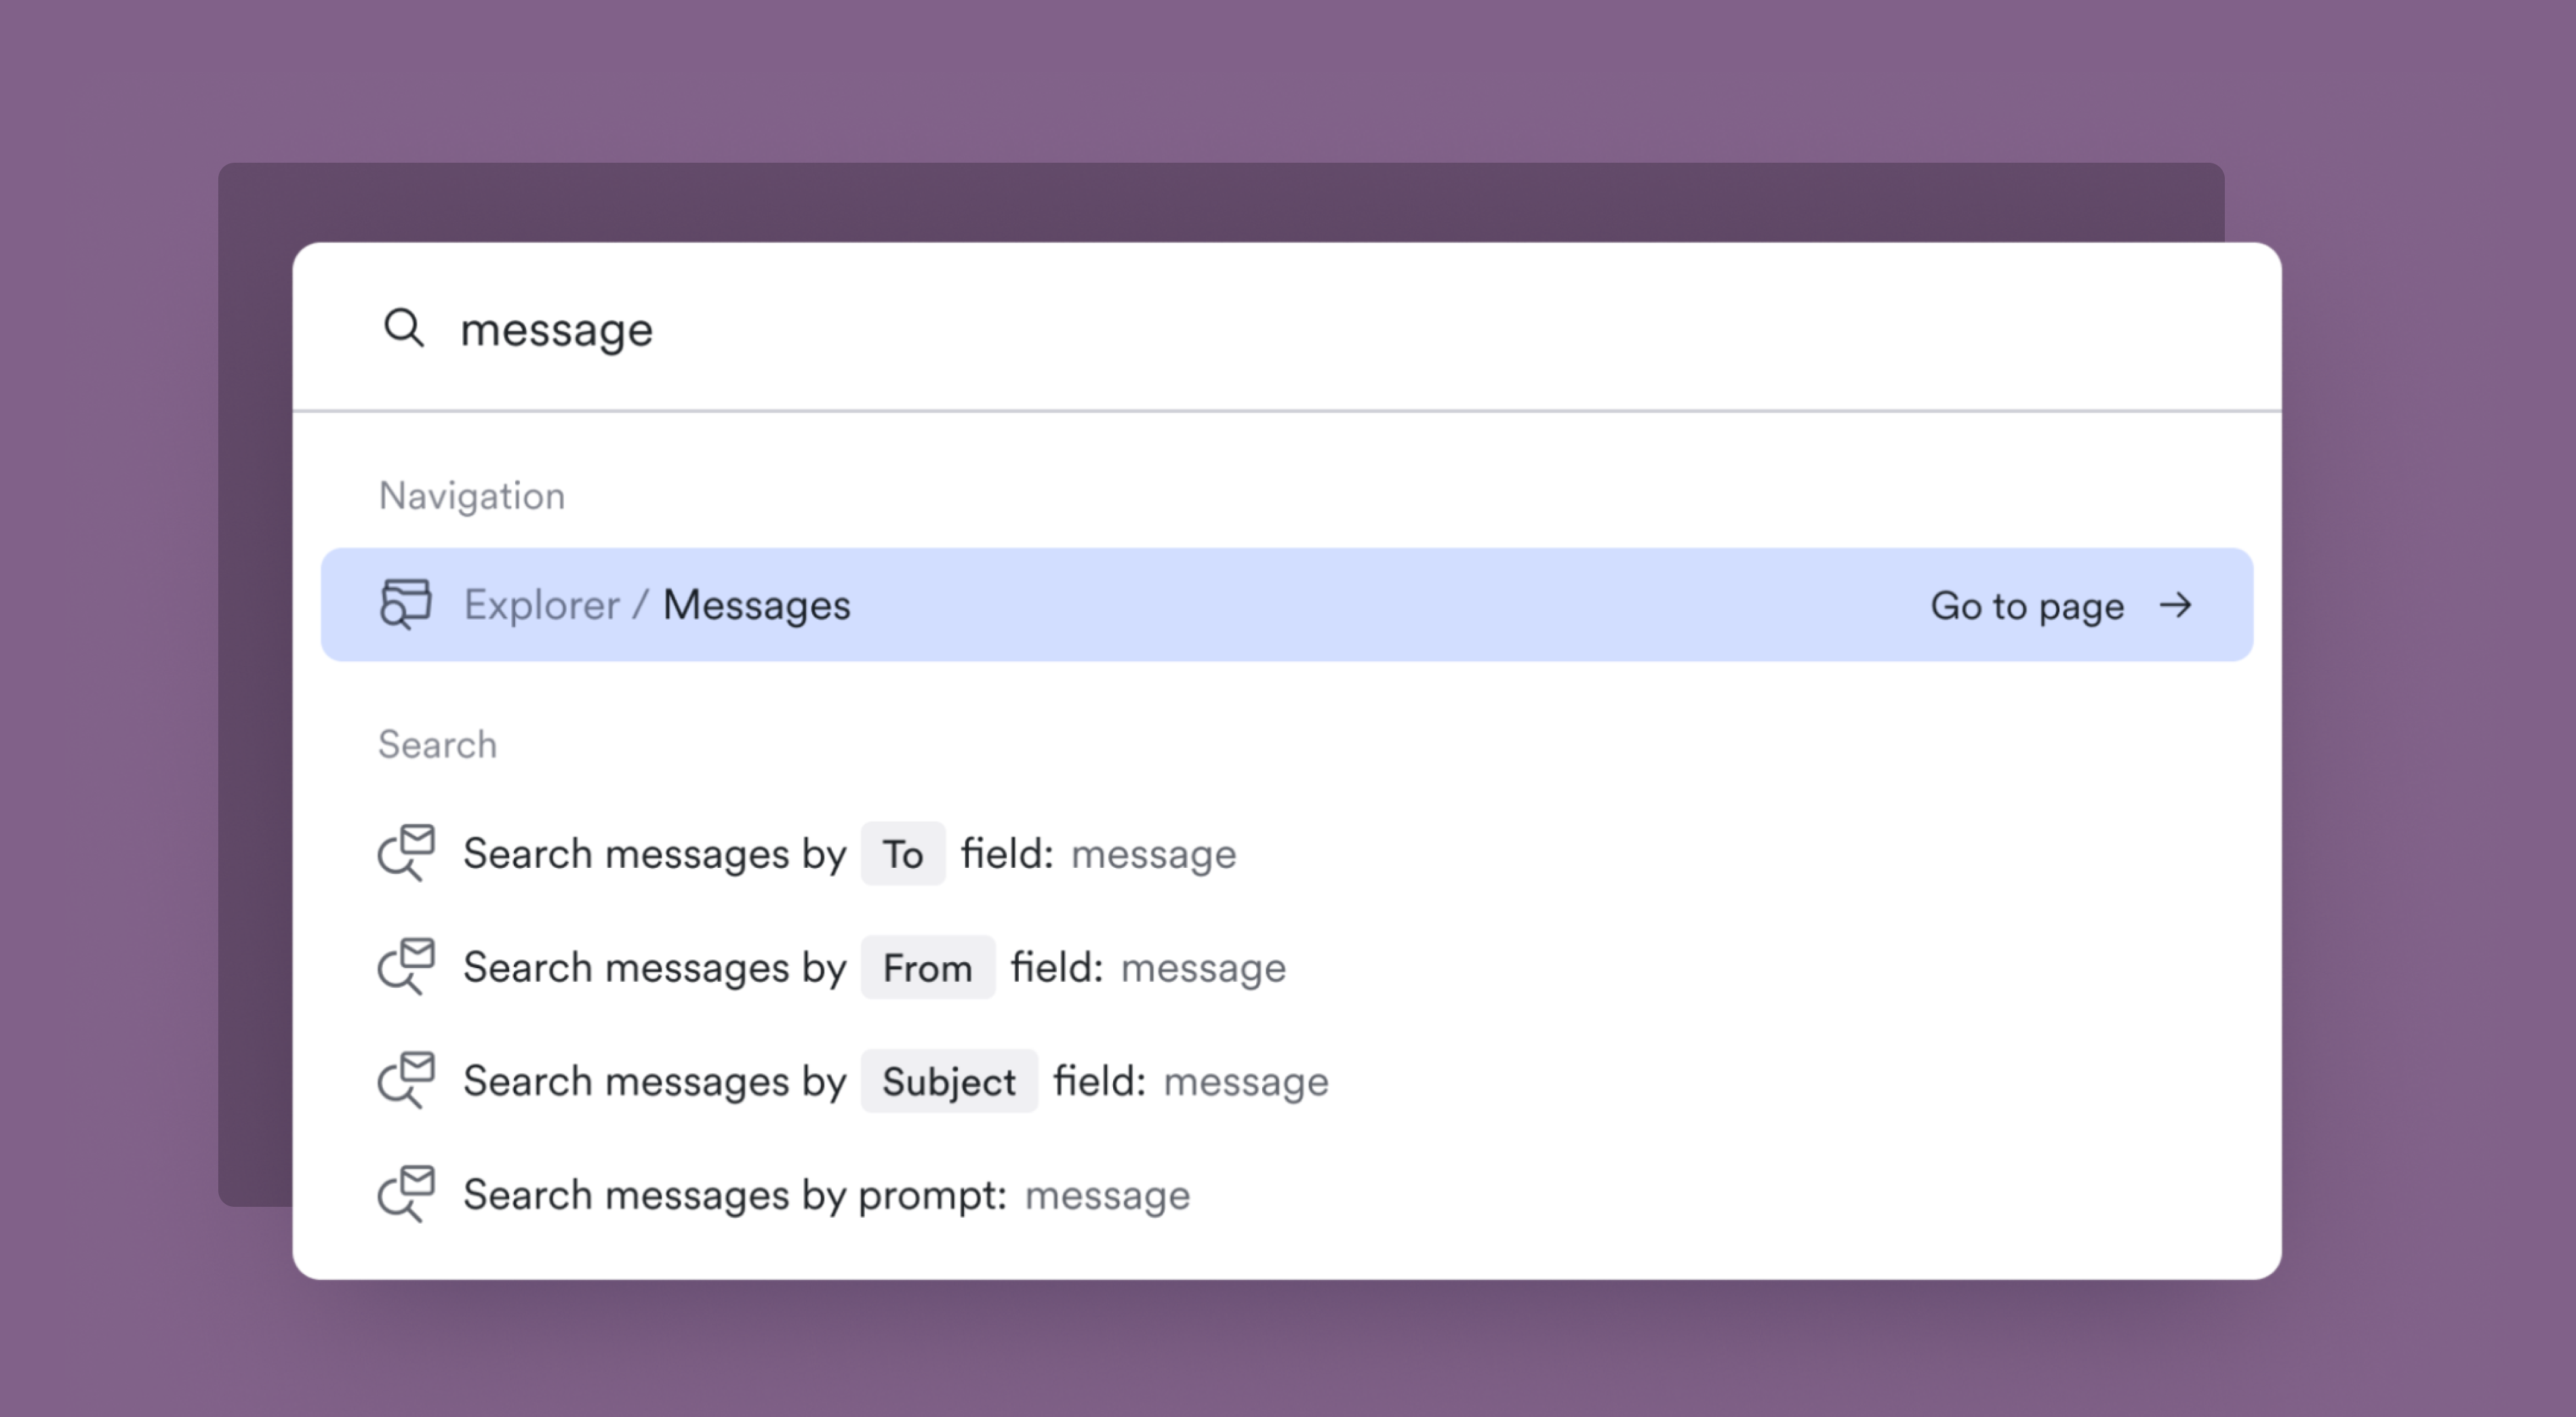Select Search messages by prompt option
Image resolution: width=2576 pixels, height=1417 pixels.
click(734, 1195)
